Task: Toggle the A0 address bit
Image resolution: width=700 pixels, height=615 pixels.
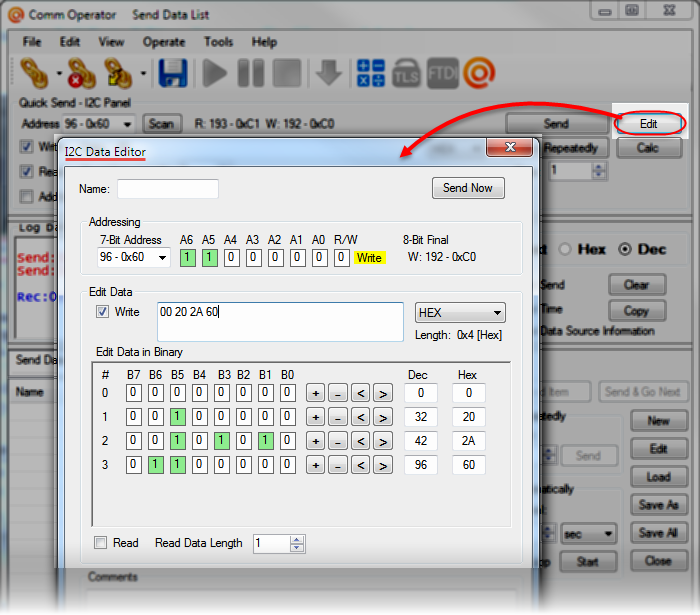Action: pos(319,258)
